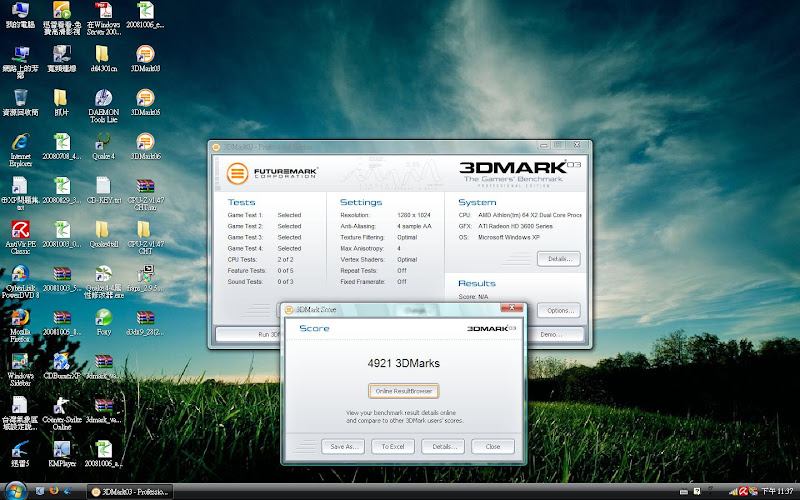This screenshot has height=500, width=800.
Task: Click the Save As button in Score dialog
Action: [x=342, y=446]
